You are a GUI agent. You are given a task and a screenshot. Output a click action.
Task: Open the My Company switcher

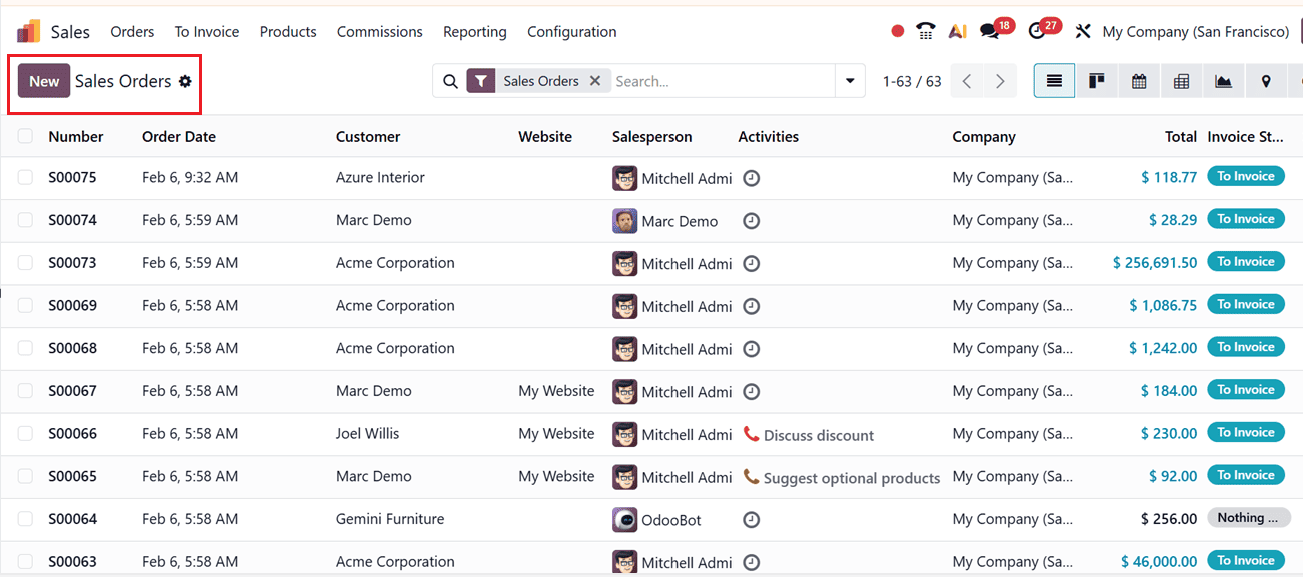[1195, 31]
